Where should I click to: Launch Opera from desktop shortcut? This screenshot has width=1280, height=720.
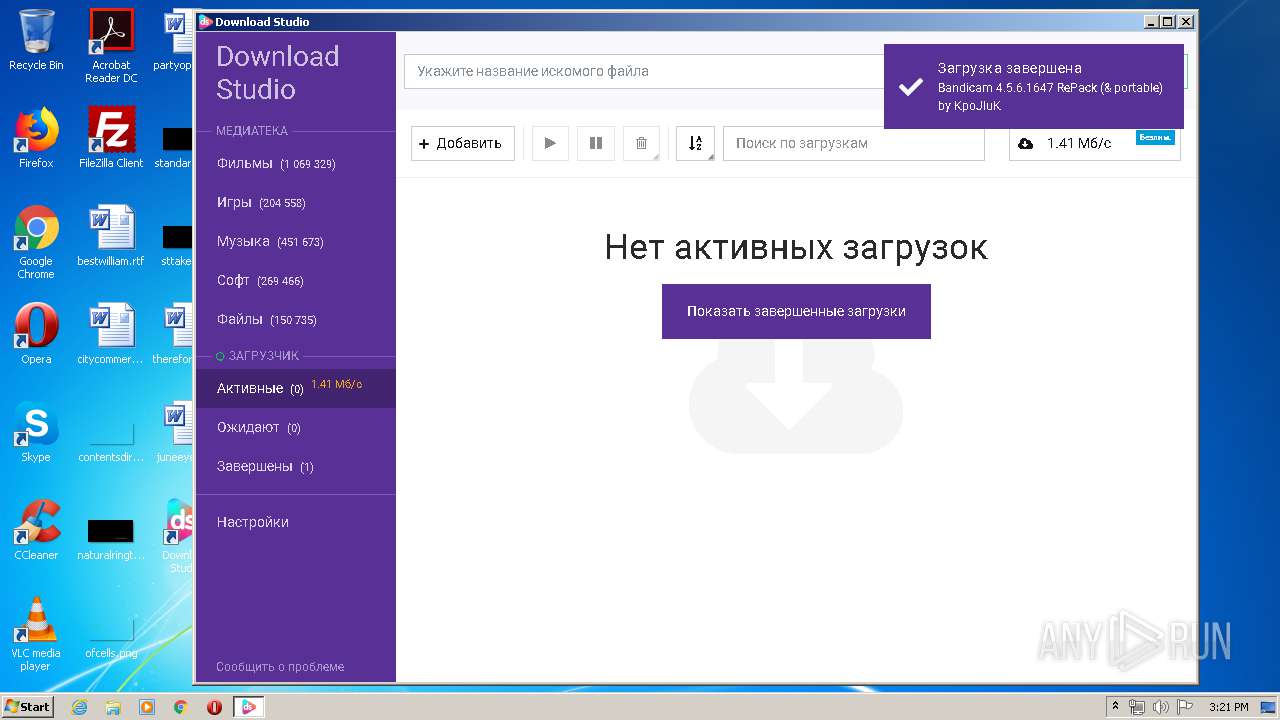click(x=36, y=333)
